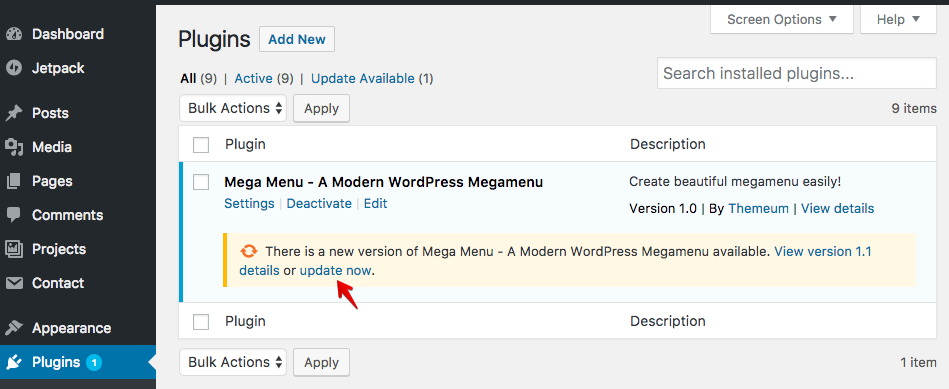Click the Plugin column label in footer
The height and width of the screenshot is (389, 949).
[245, 322]
